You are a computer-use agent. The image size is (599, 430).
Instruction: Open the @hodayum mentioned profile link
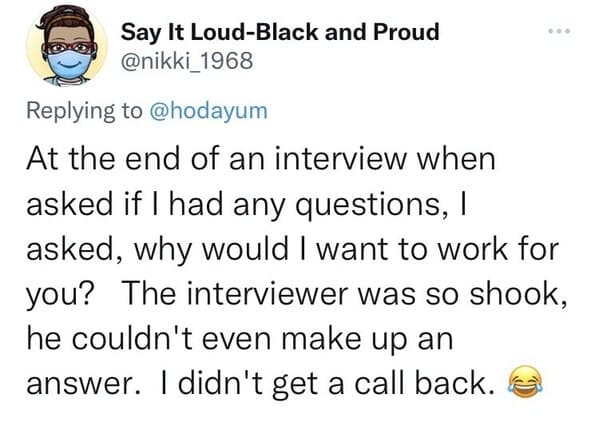209,111
